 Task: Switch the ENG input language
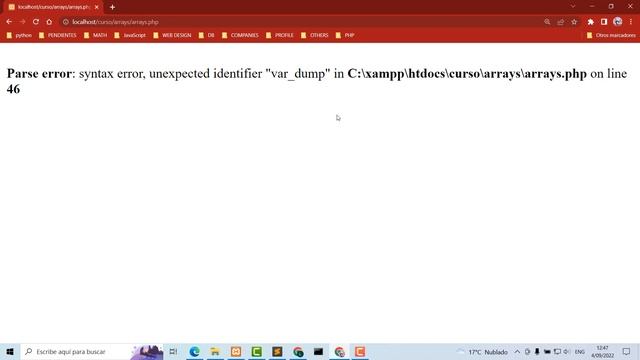[580, 352]
